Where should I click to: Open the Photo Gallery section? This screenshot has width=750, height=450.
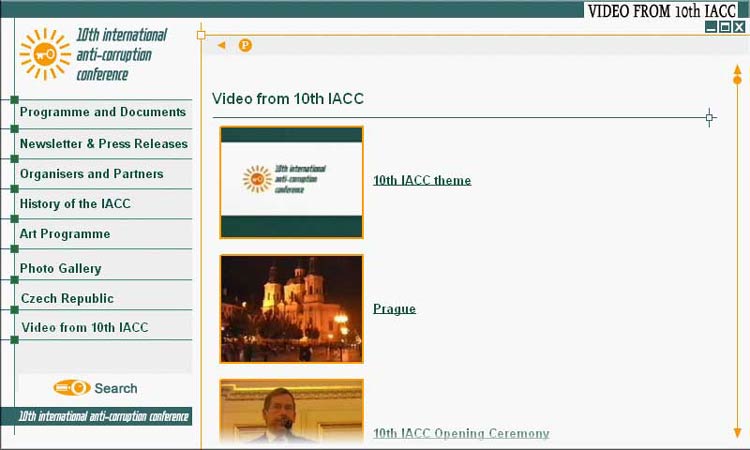click(x=61, y=268)
